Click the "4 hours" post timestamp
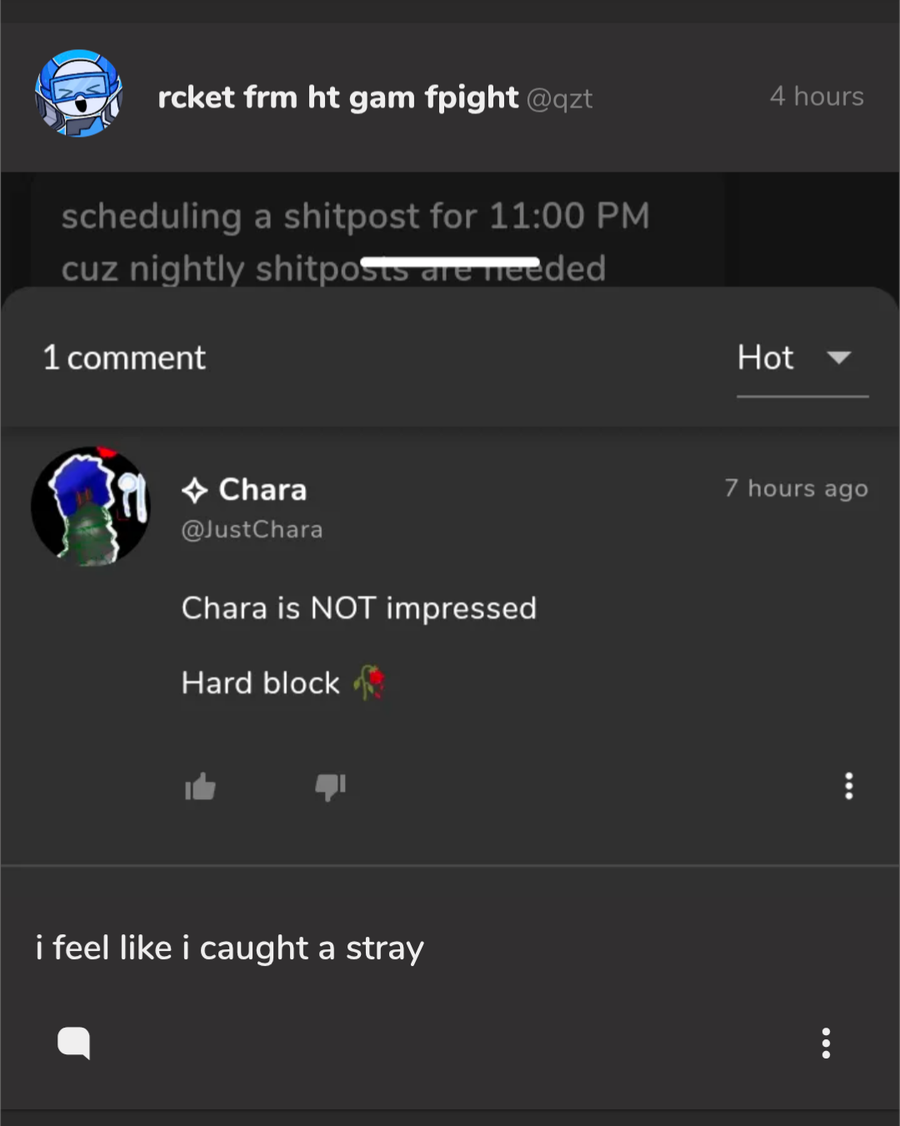Screen dimensions: 900x1126 (x=816, y=97)
